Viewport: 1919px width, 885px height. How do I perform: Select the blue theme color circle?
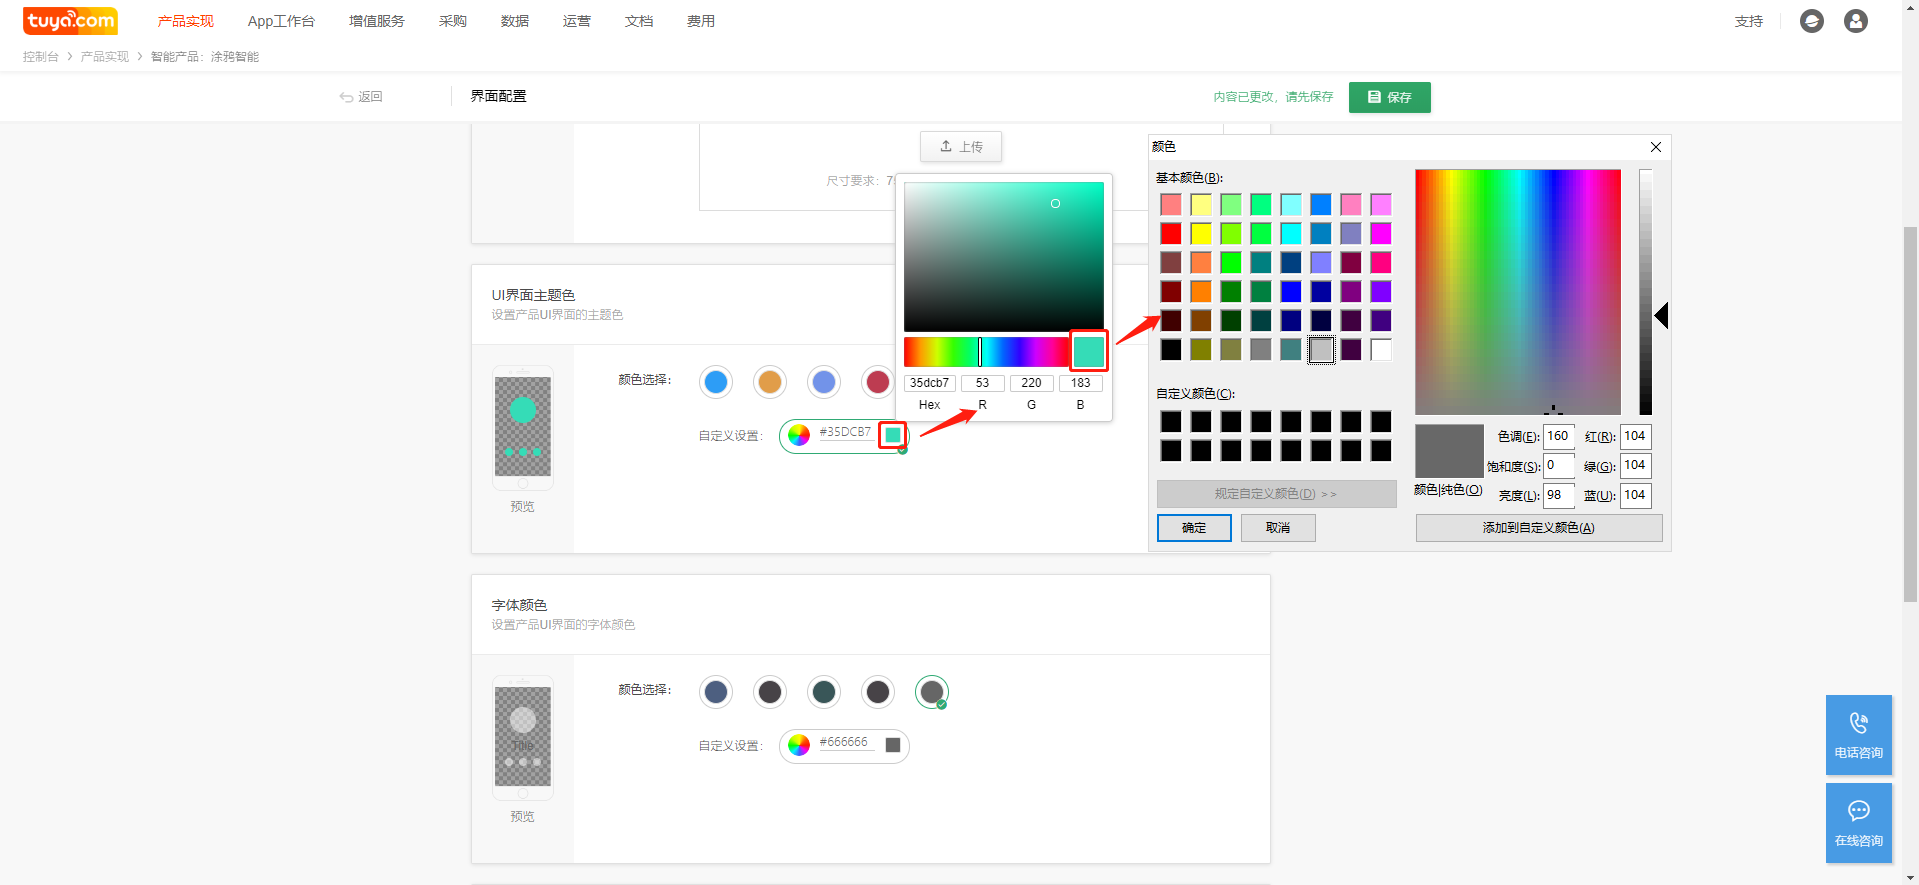pyautogui.click(x=716, y=382)
